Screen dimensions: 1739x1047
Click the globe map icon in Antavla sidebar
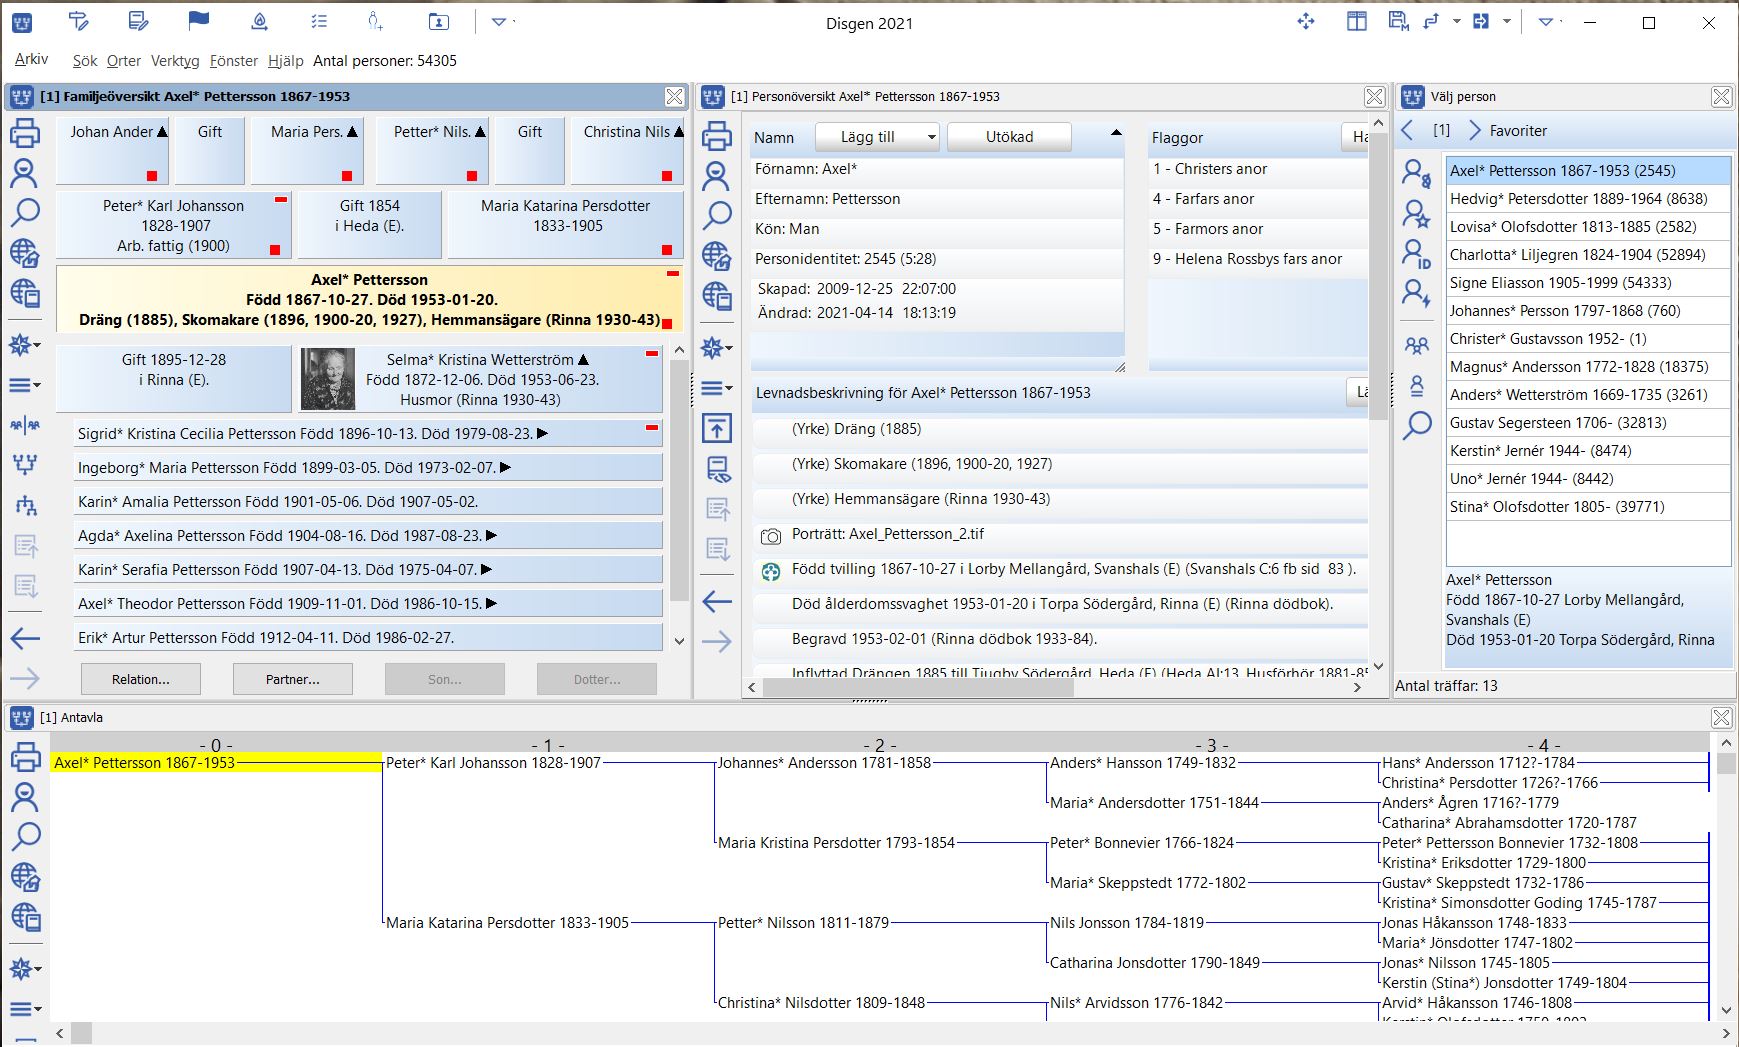pos(24,877)
